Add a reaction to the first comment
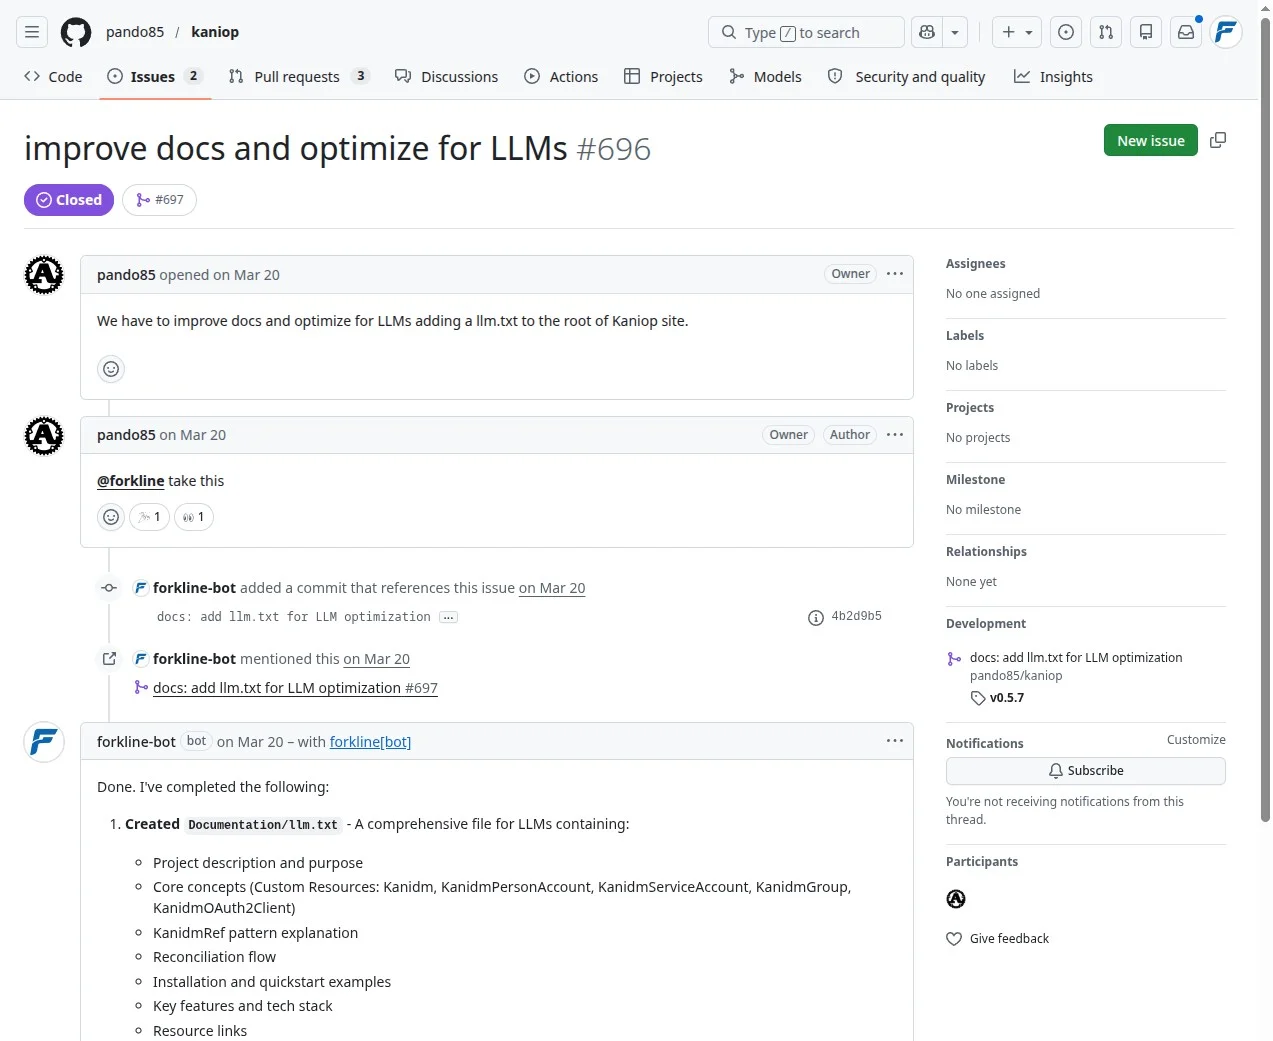Viewport: 1273px width, 1041px height. tap(111, 369)
